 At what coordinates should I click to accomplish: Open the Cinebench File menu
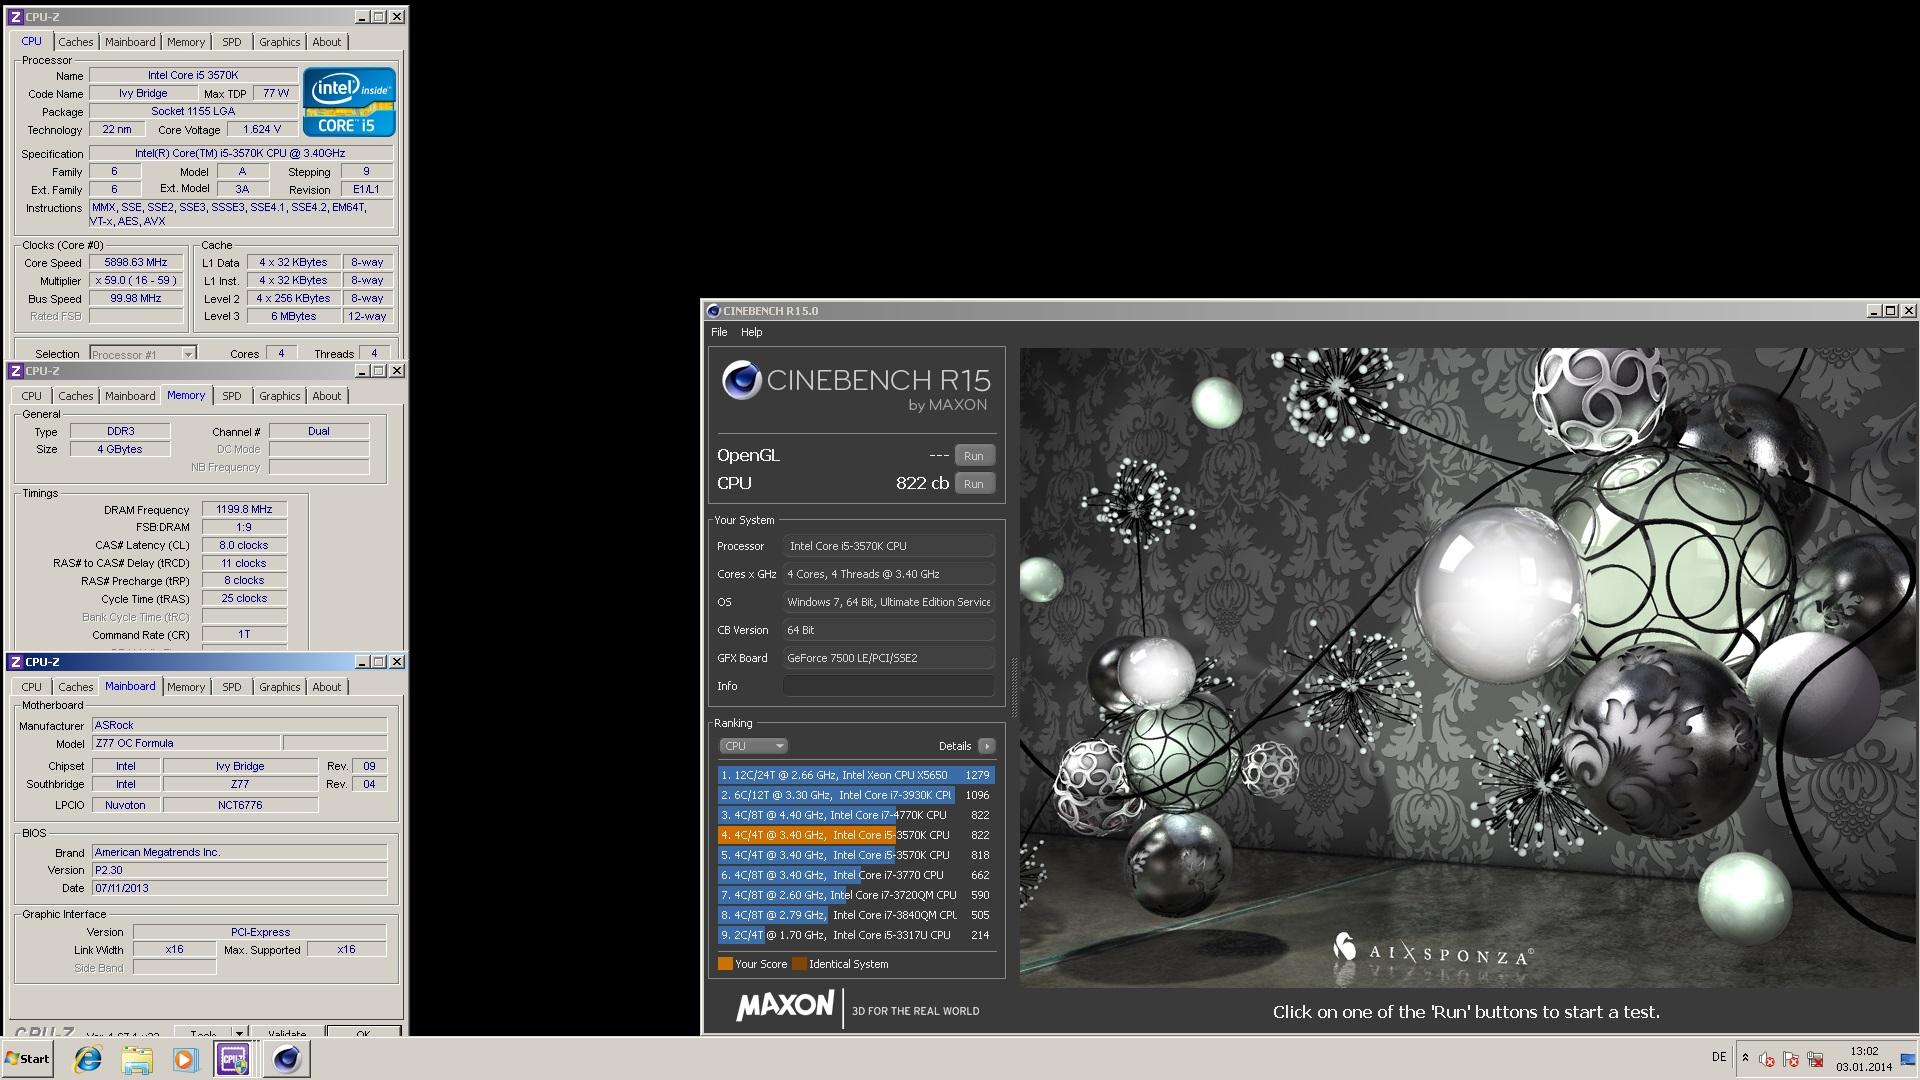719,332
